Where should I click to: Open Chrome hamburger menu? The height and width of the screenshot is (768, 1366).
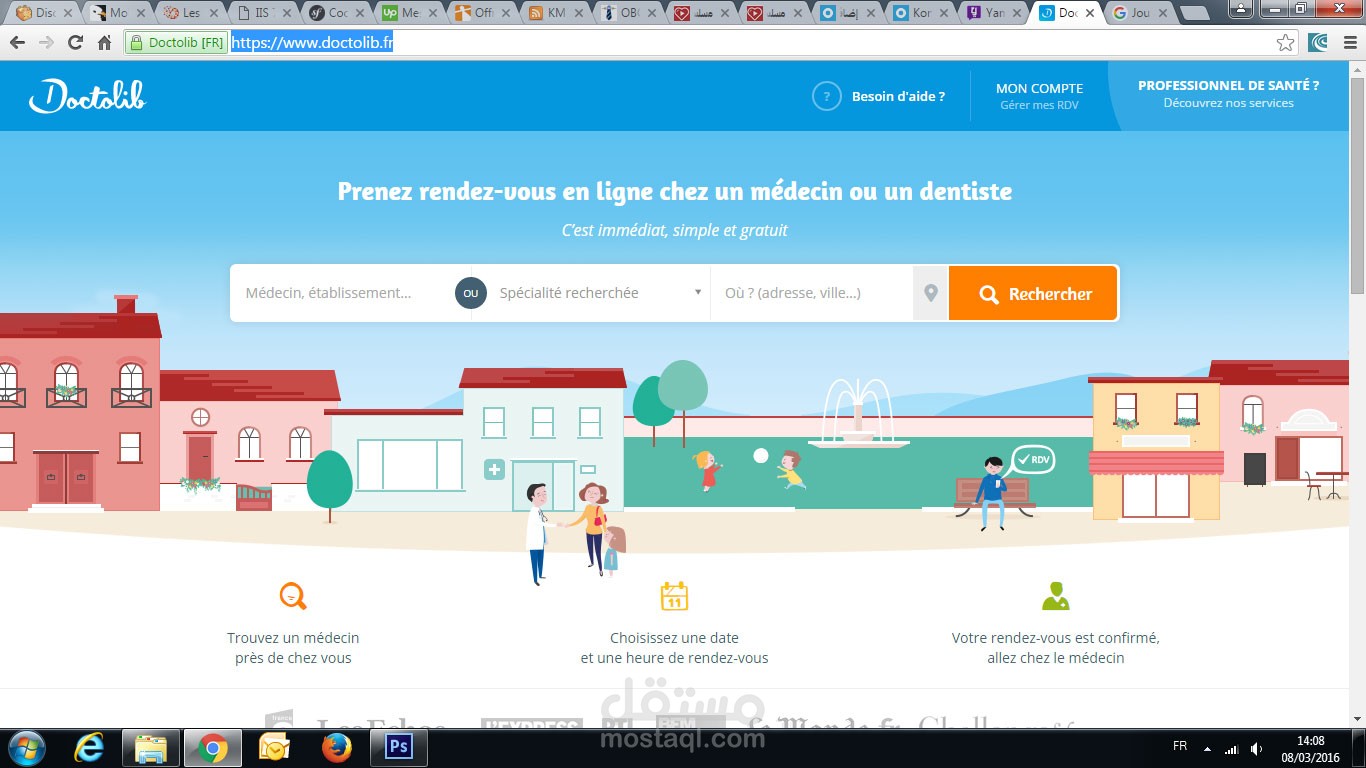(1349, 43)
